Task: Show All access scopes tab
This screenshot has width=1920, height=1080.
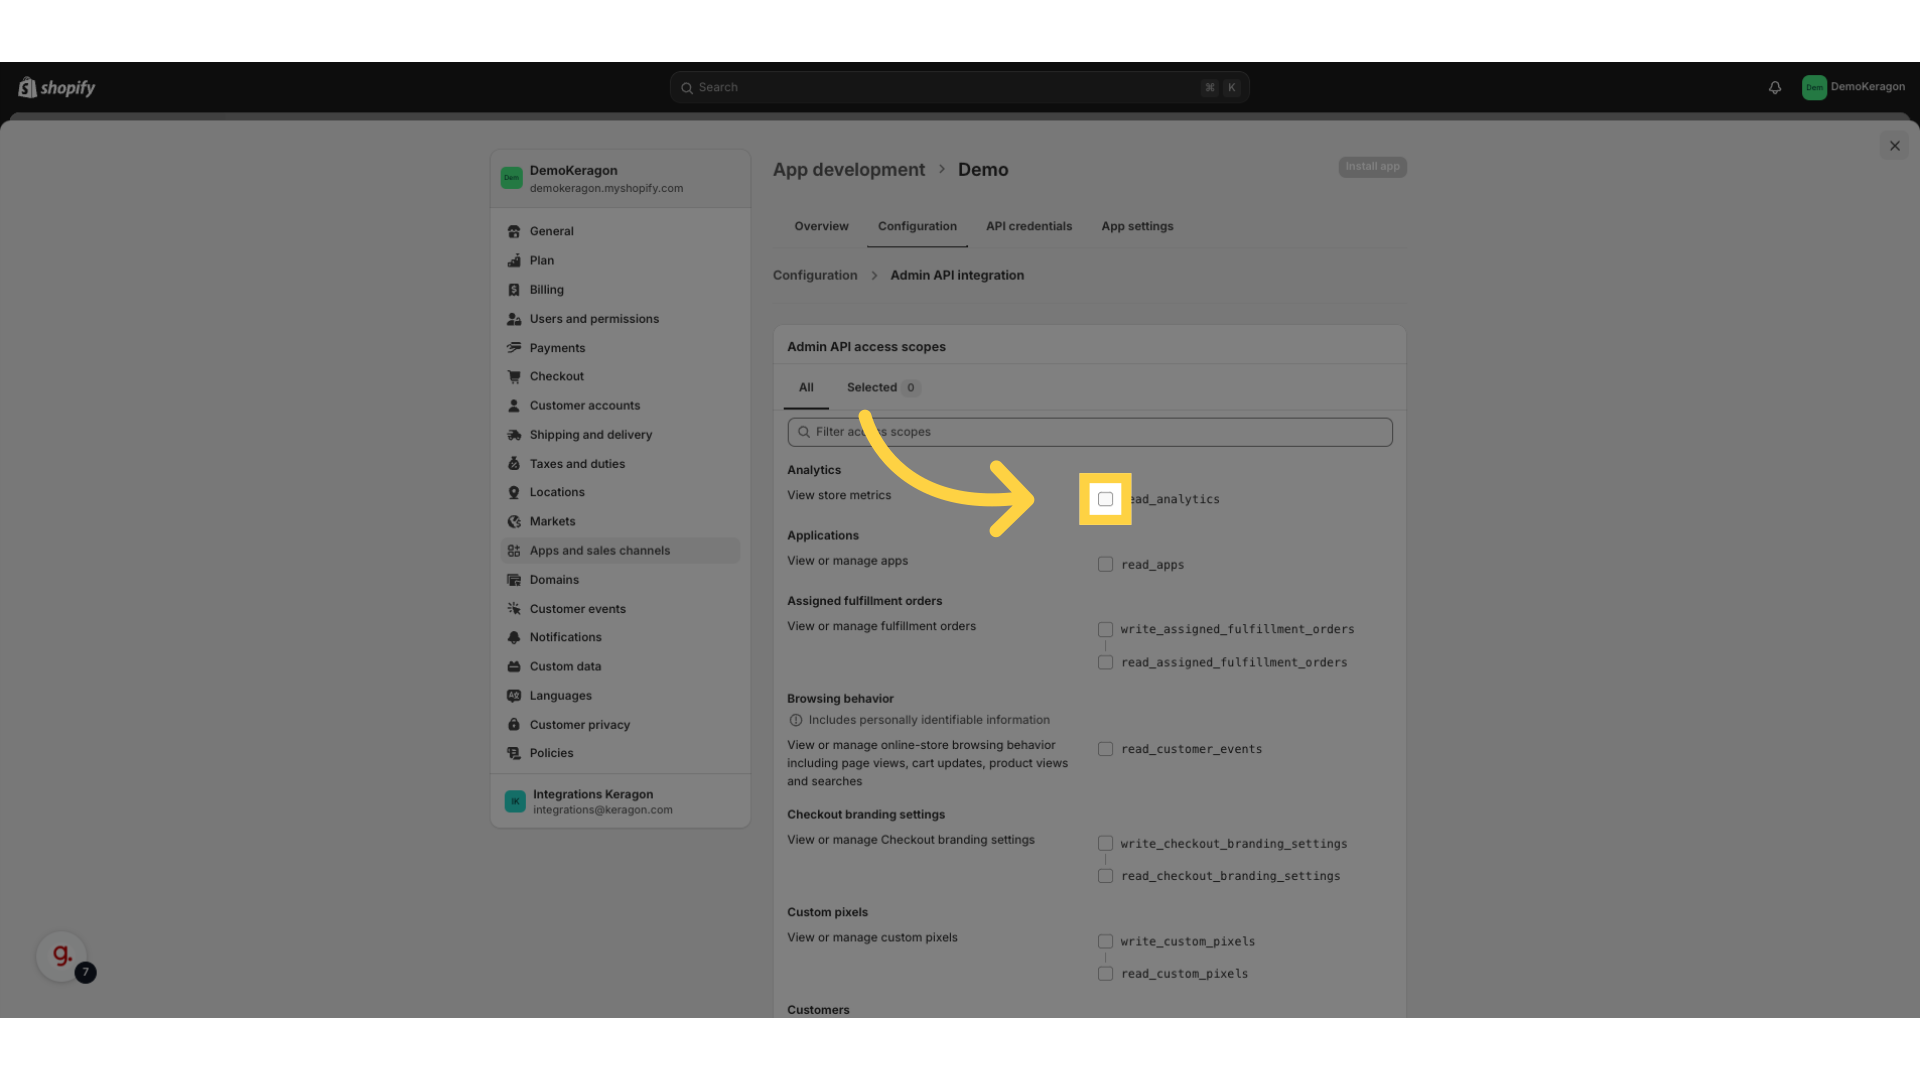Action: [x=806, y=388]
